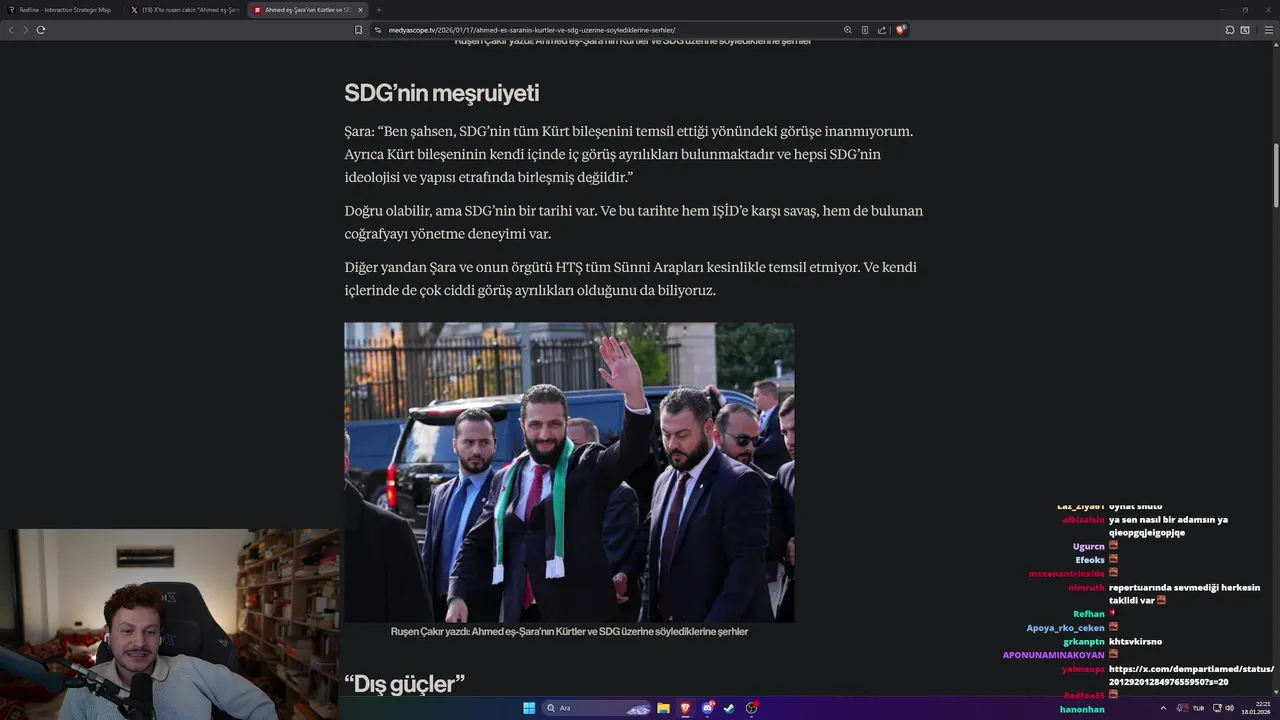Click chat username nimruth

point(1086,588)
